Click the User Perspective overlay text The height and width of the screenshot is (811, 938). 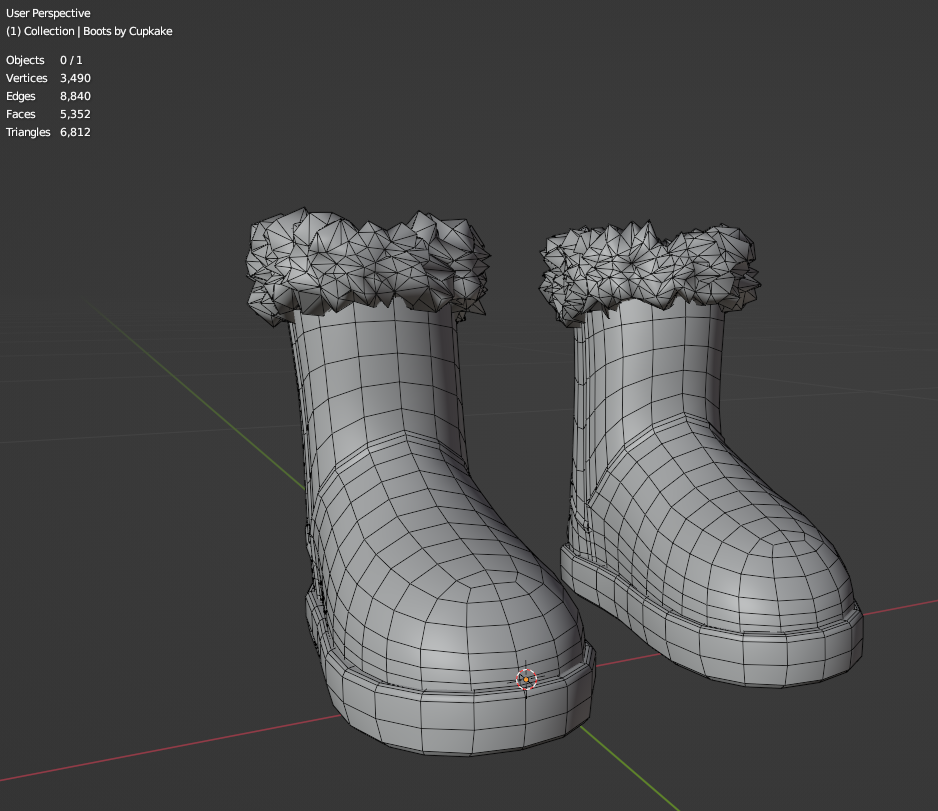(x=48, y=13)
